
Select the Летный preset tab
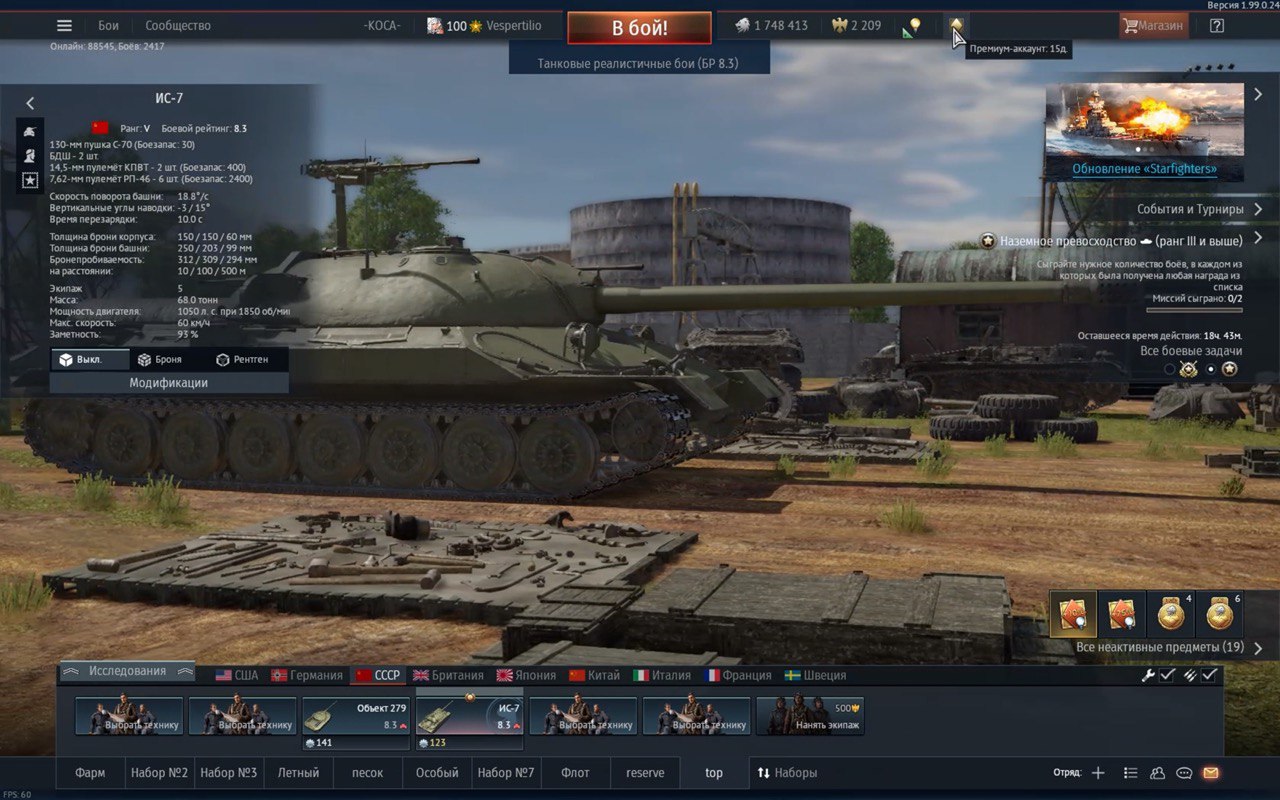[x=299, y=773]
